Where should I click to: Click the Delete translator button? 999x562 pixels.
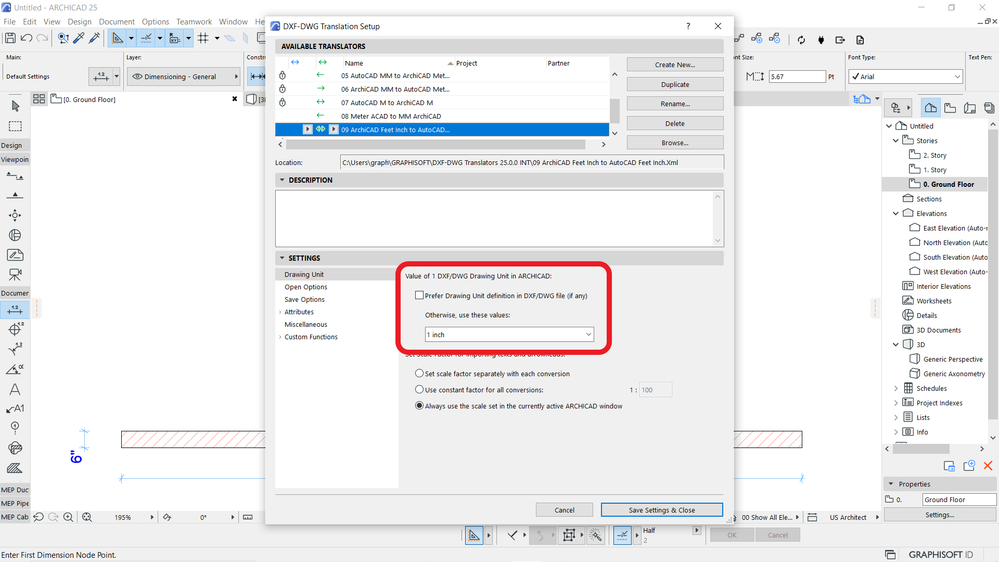(x=675, y=124)
